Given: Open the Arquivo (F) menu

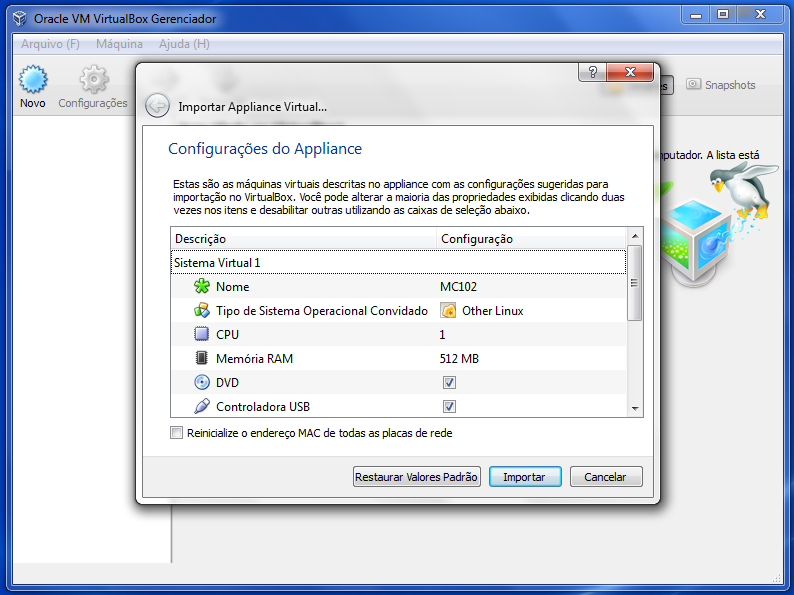Looking at the screenshot, I should click(50, 44).
